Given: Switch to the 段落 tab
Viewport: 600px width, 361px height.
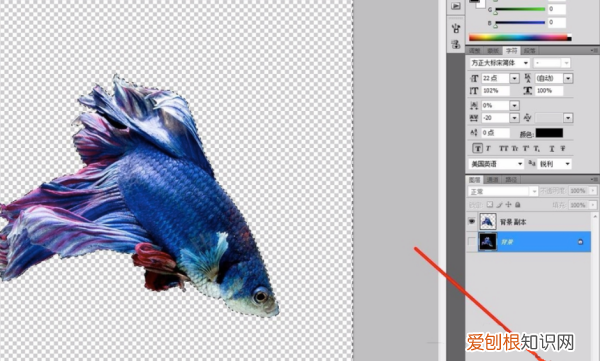Looking at the screenshot, I should pos(530,51).
